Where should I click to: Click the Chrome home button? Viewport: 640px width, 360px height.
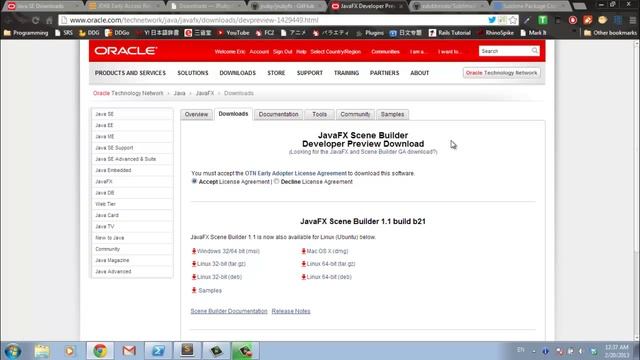(x=49, y=20)
